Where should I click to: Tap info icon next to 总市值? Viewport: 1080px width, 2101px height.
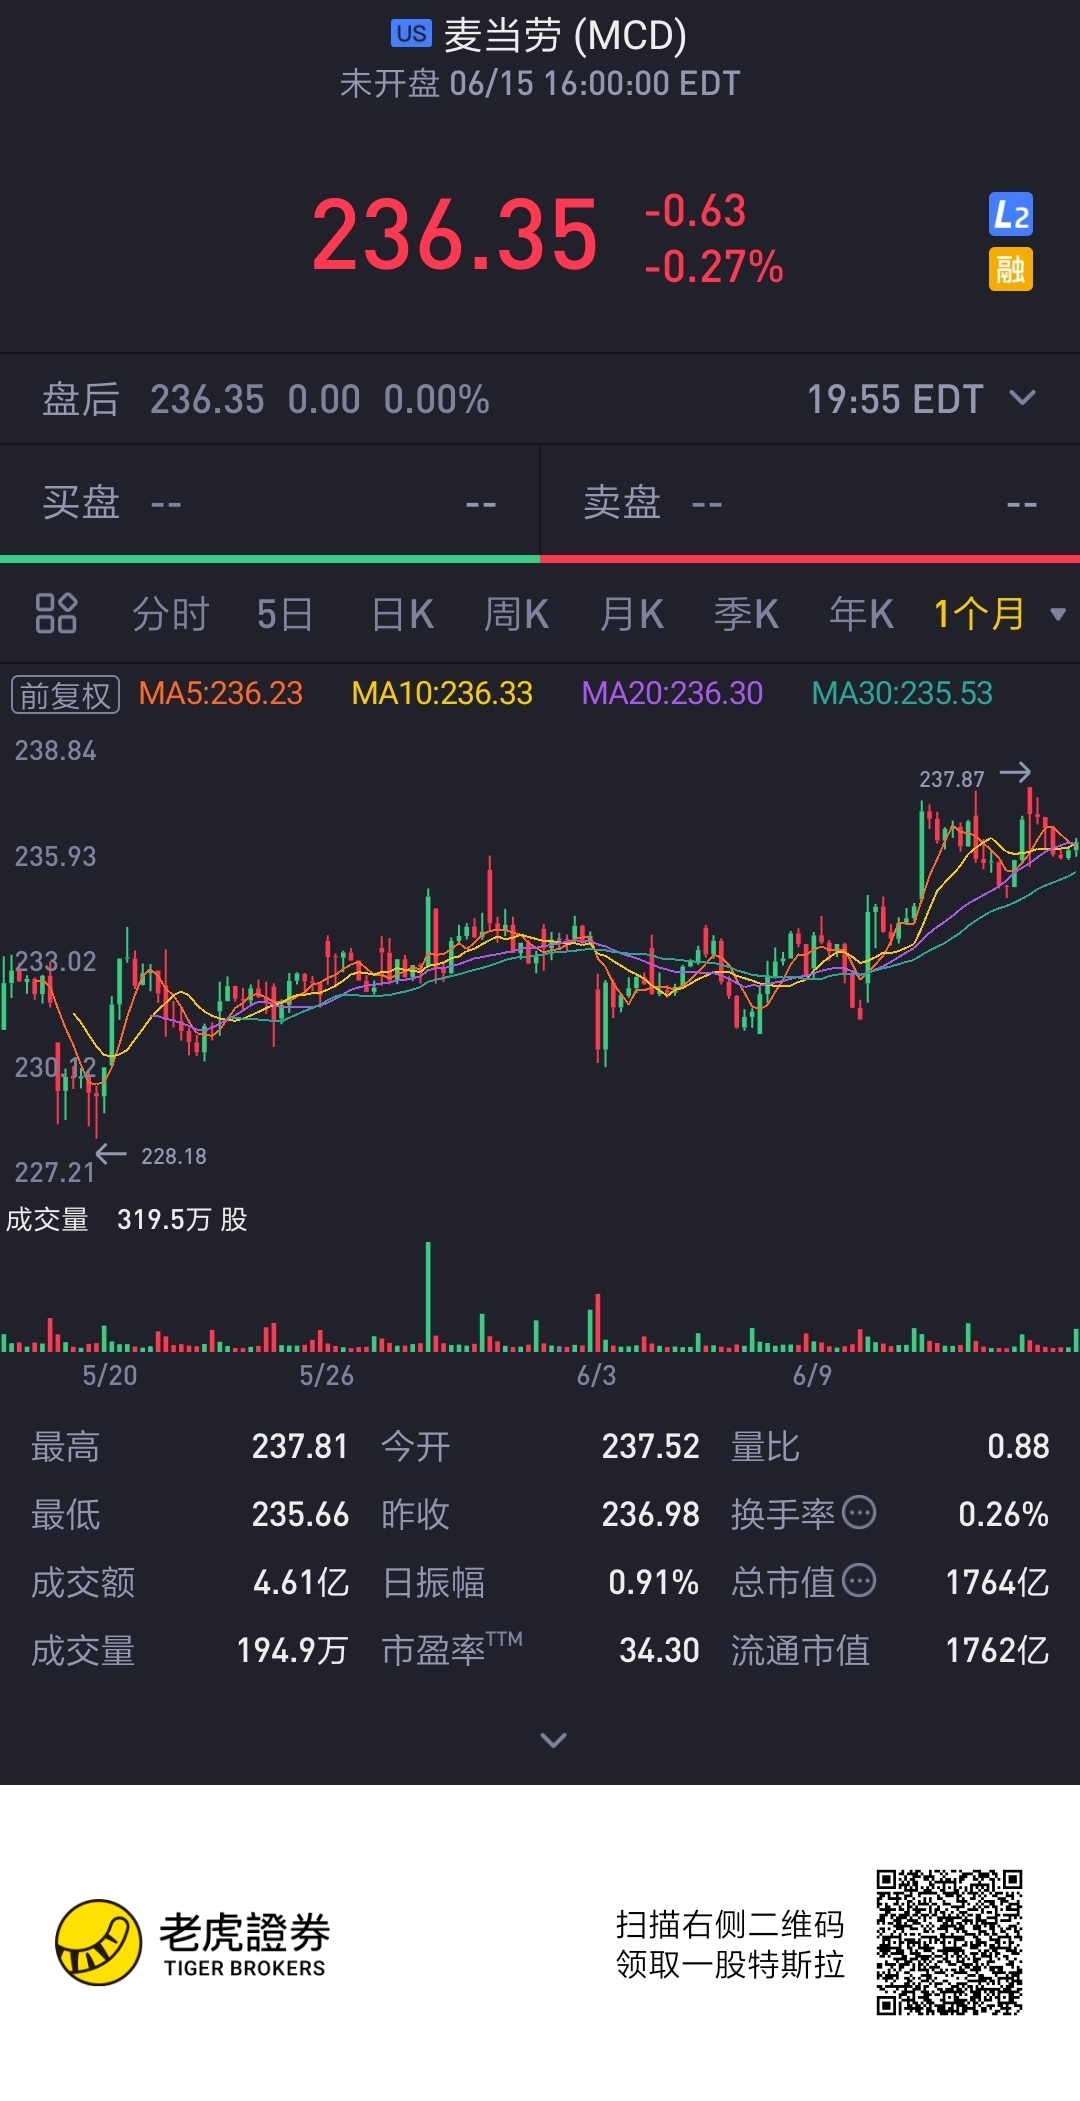pyautogui.click(x=859, y=1581)
